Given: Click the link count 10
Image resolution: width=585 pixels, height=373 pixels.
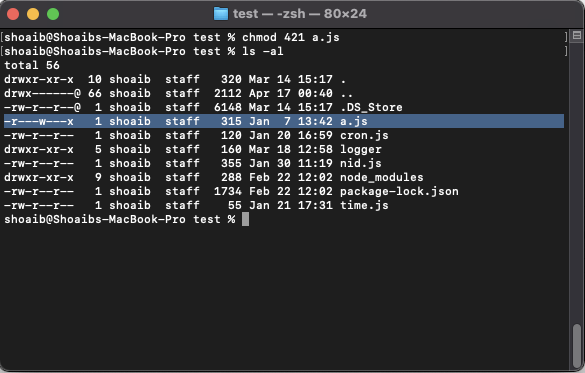Looking at the screenshot, I should click(95, 79).
